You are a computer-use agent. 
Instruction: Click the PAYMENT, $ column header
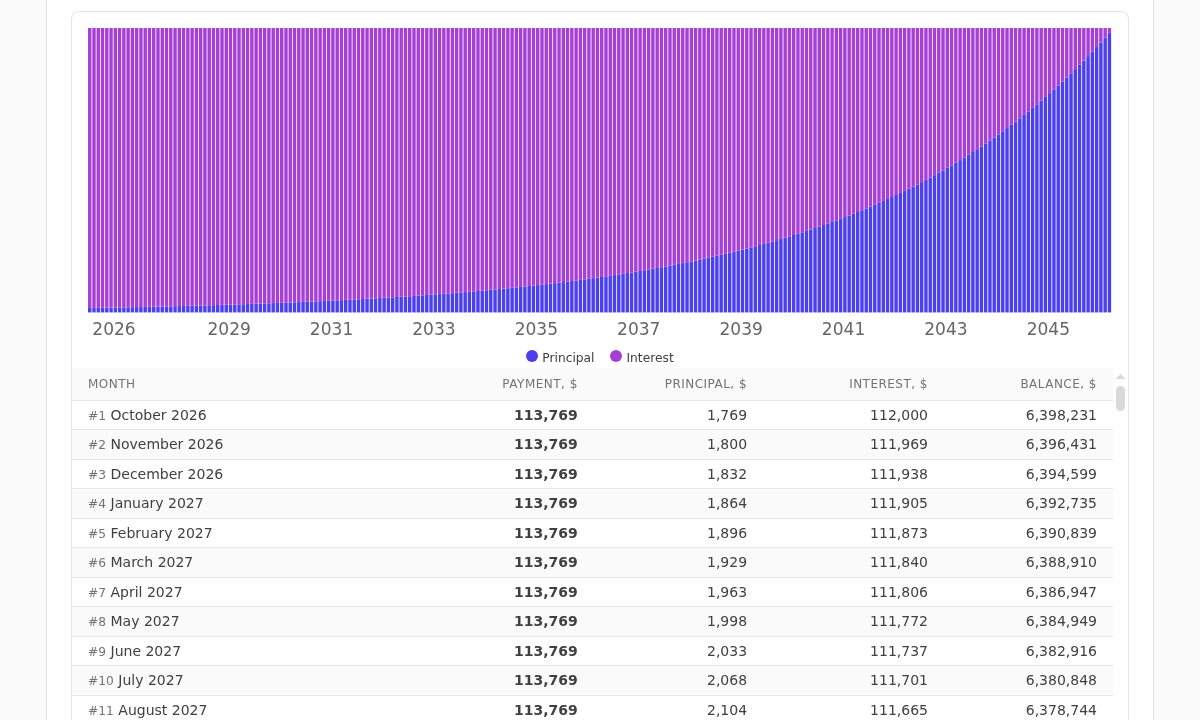pyautogui.click(x=540, y=384)
